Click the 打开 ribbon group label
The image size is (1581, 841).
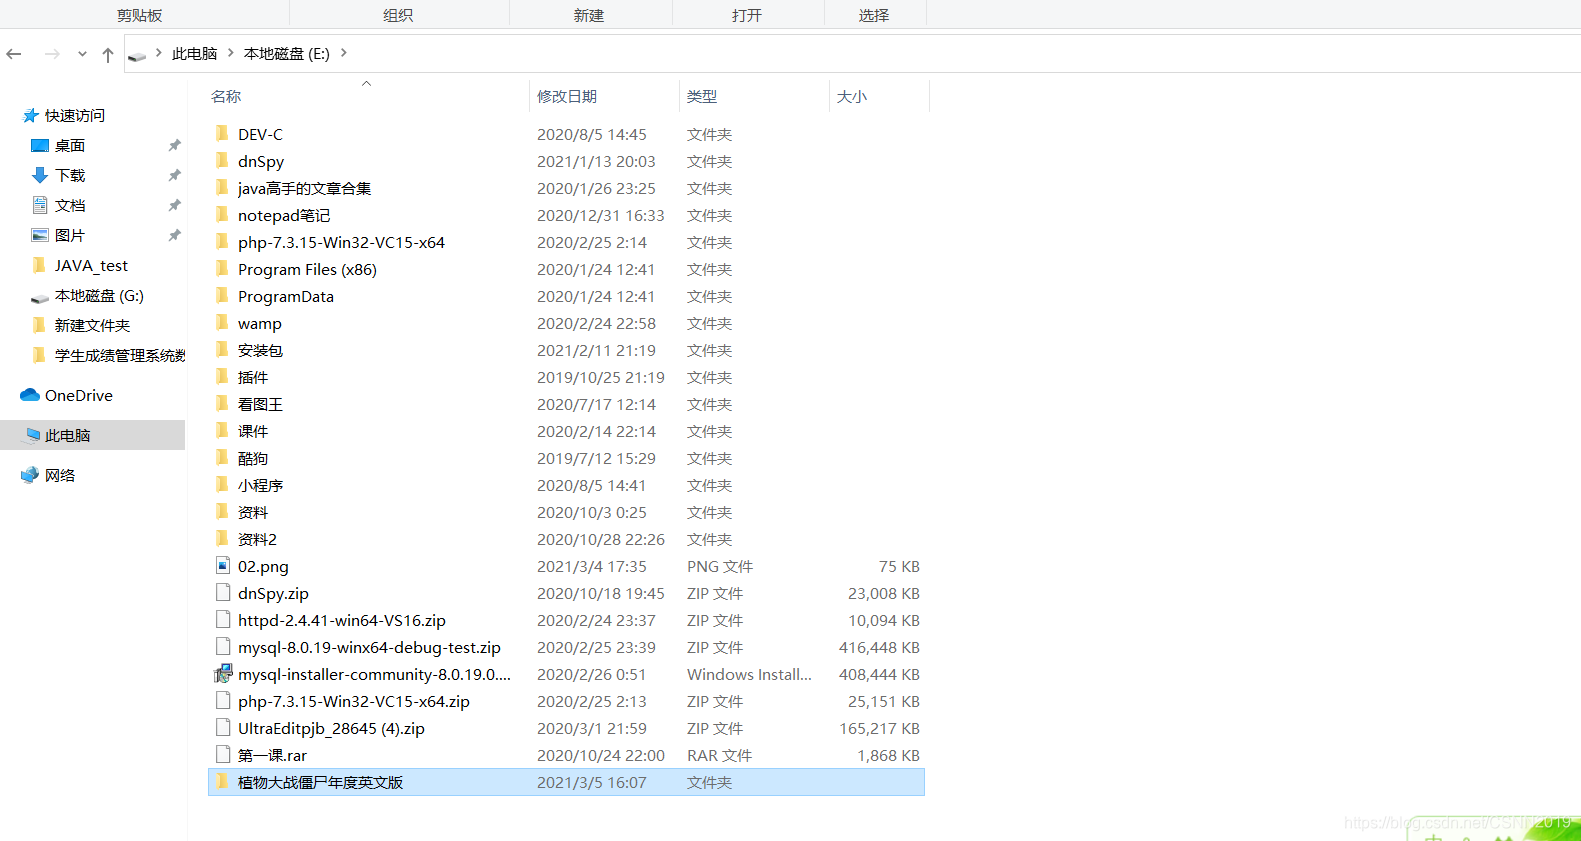coord(747,16)
